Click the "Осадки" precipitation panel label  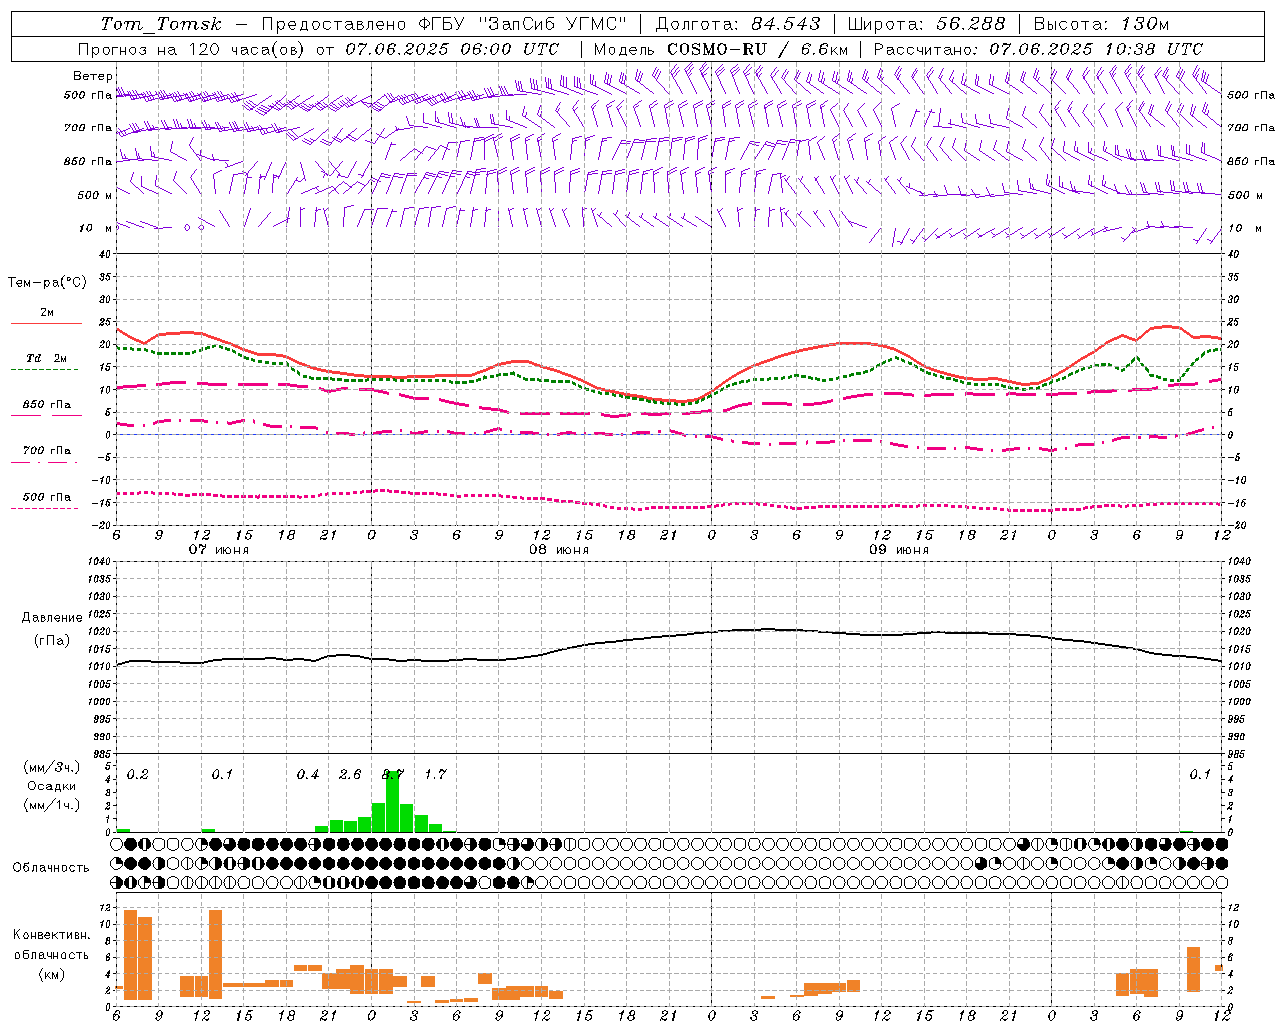click(51, 786)
